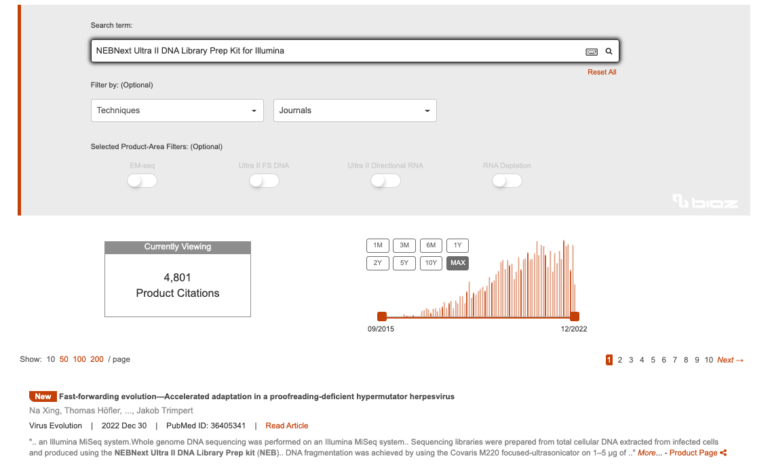Open the virtual keyboard icon in search box
The height and width of the screenshot is (469, 768).
coord(591,51)
